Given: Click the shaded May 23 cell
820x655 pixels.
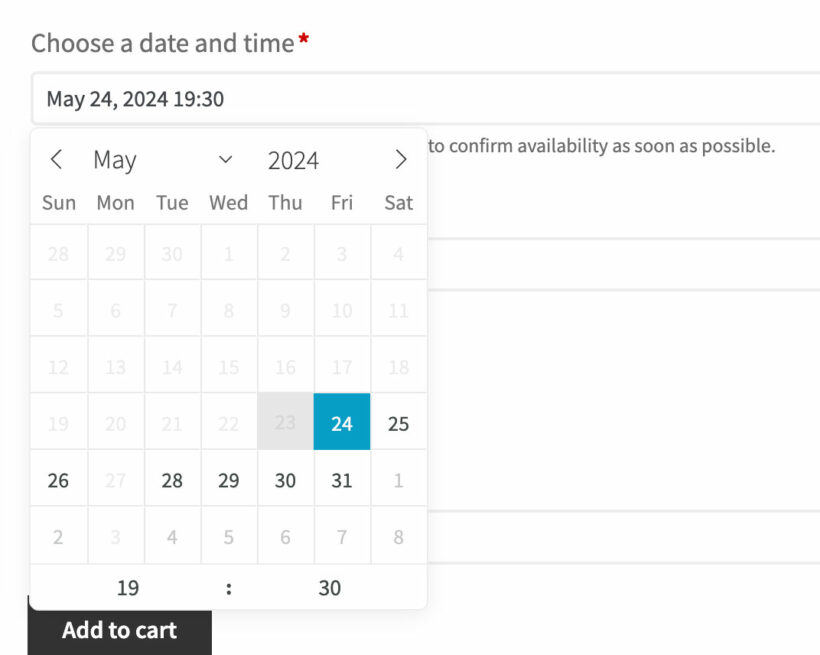Looking at the screenshot, I should pyautogui.click(x=285, y=422).
